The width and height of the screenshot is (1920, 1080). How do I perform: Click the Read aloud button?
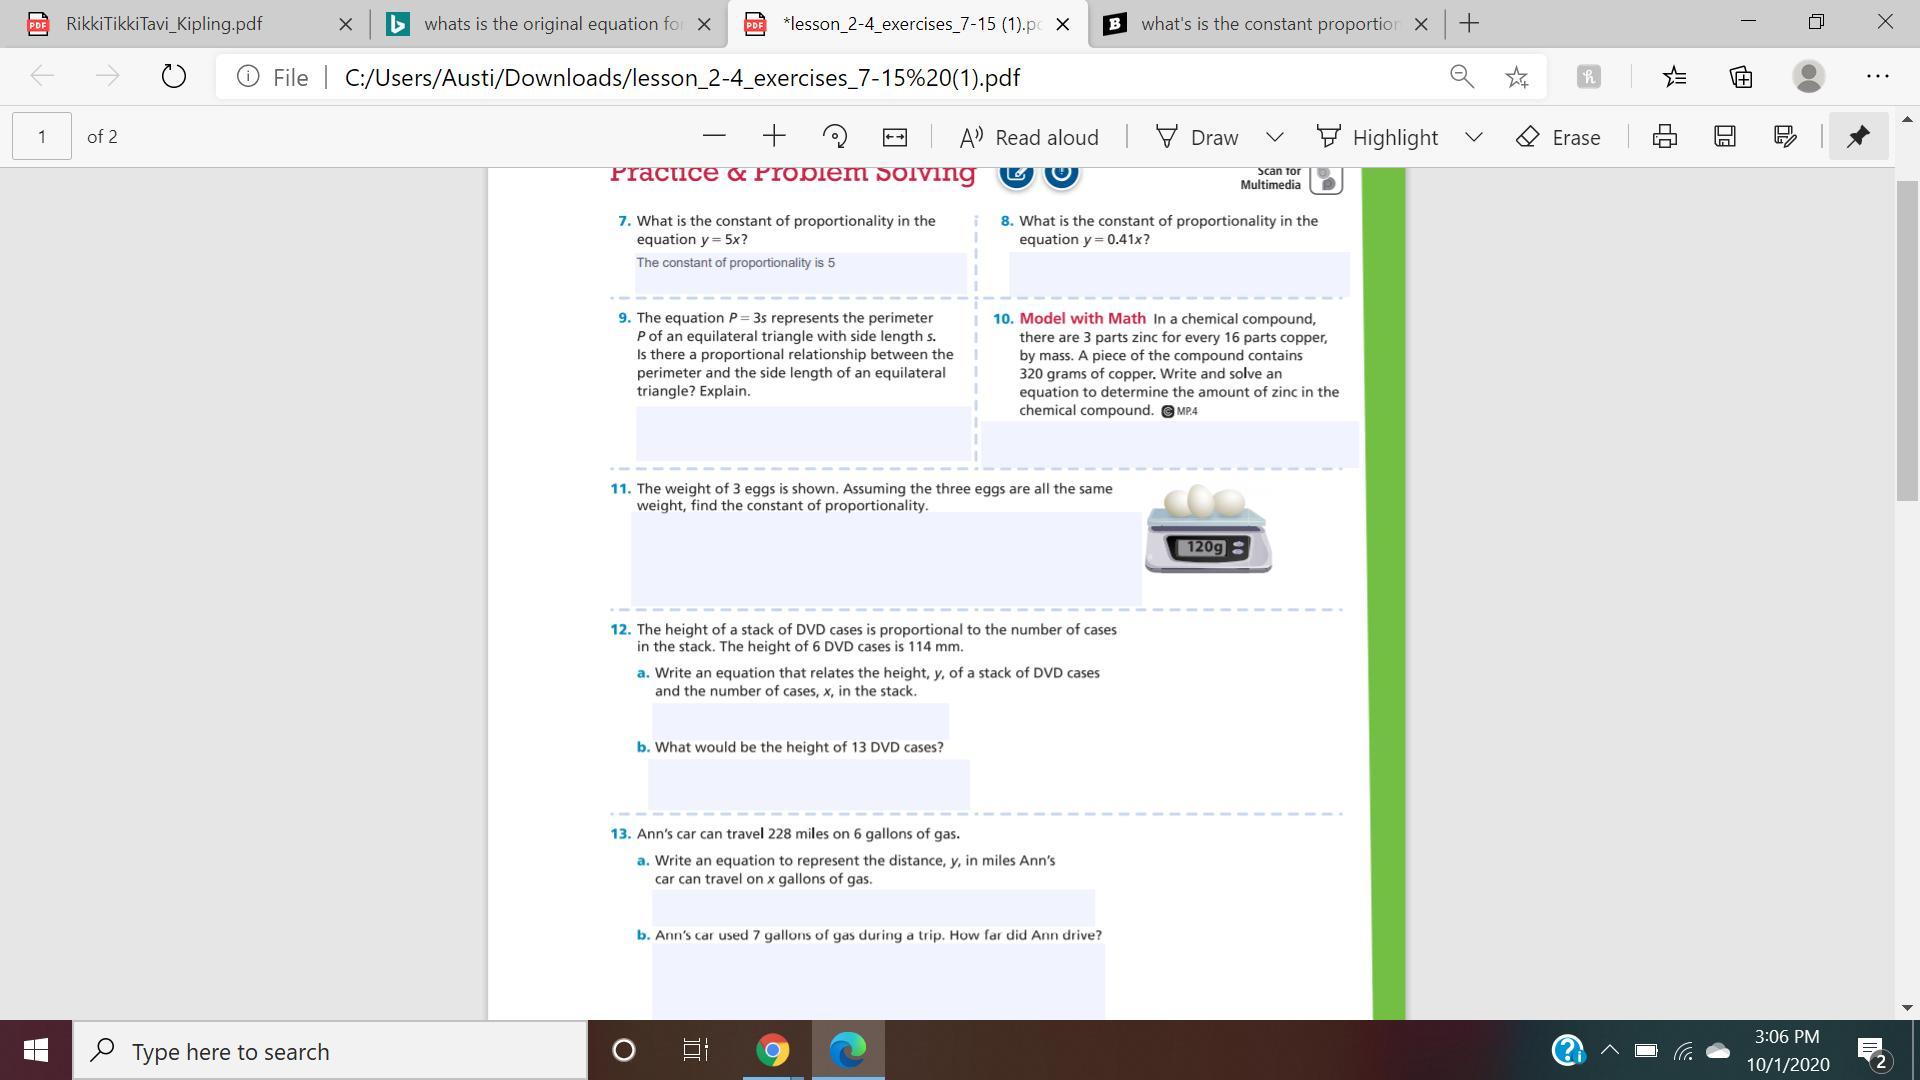pos(1029,136)
